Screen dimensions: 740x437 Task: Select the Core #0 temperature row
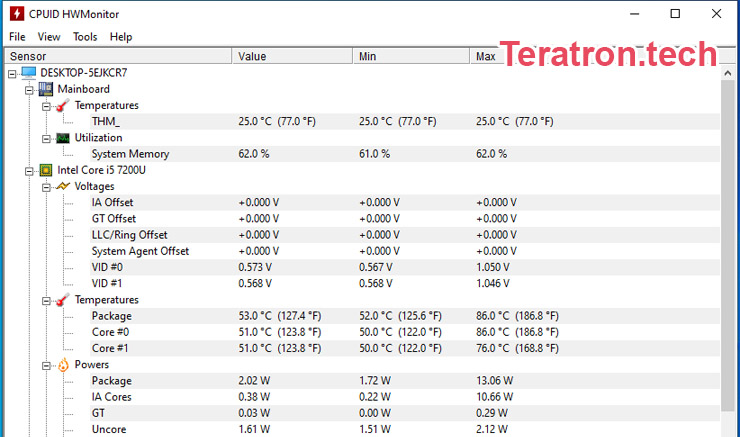405,332
